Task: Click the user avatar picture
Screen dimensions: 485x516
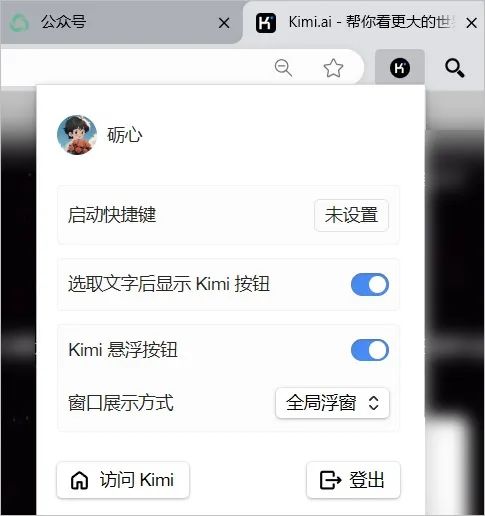Action: 77,135
